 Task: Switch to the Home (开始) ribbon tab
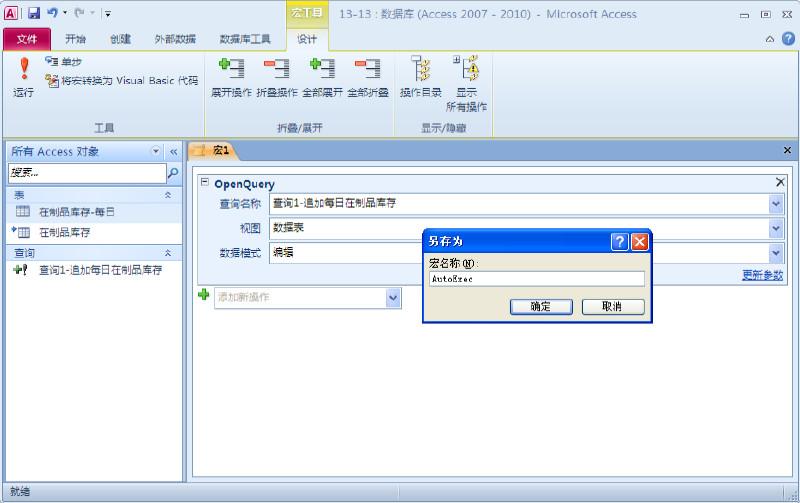76,39
